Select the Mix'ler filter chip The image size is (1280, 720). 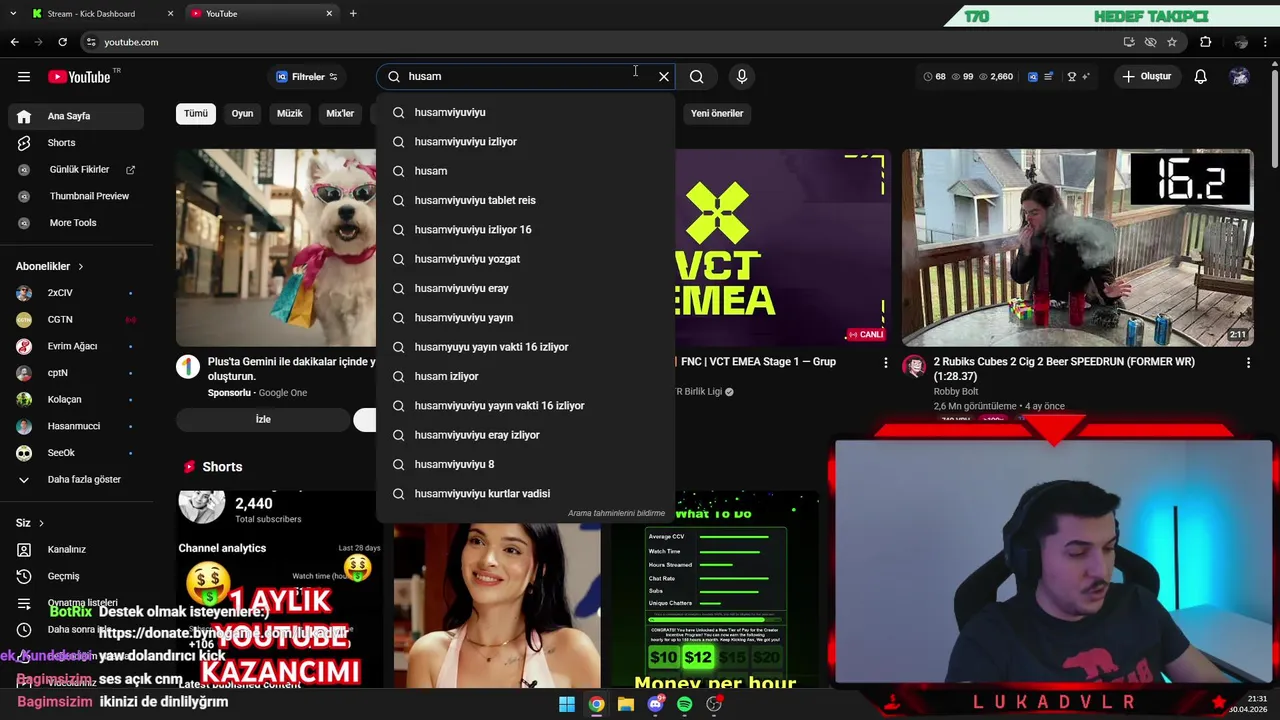pyautogui.click(x=340, y=113)
